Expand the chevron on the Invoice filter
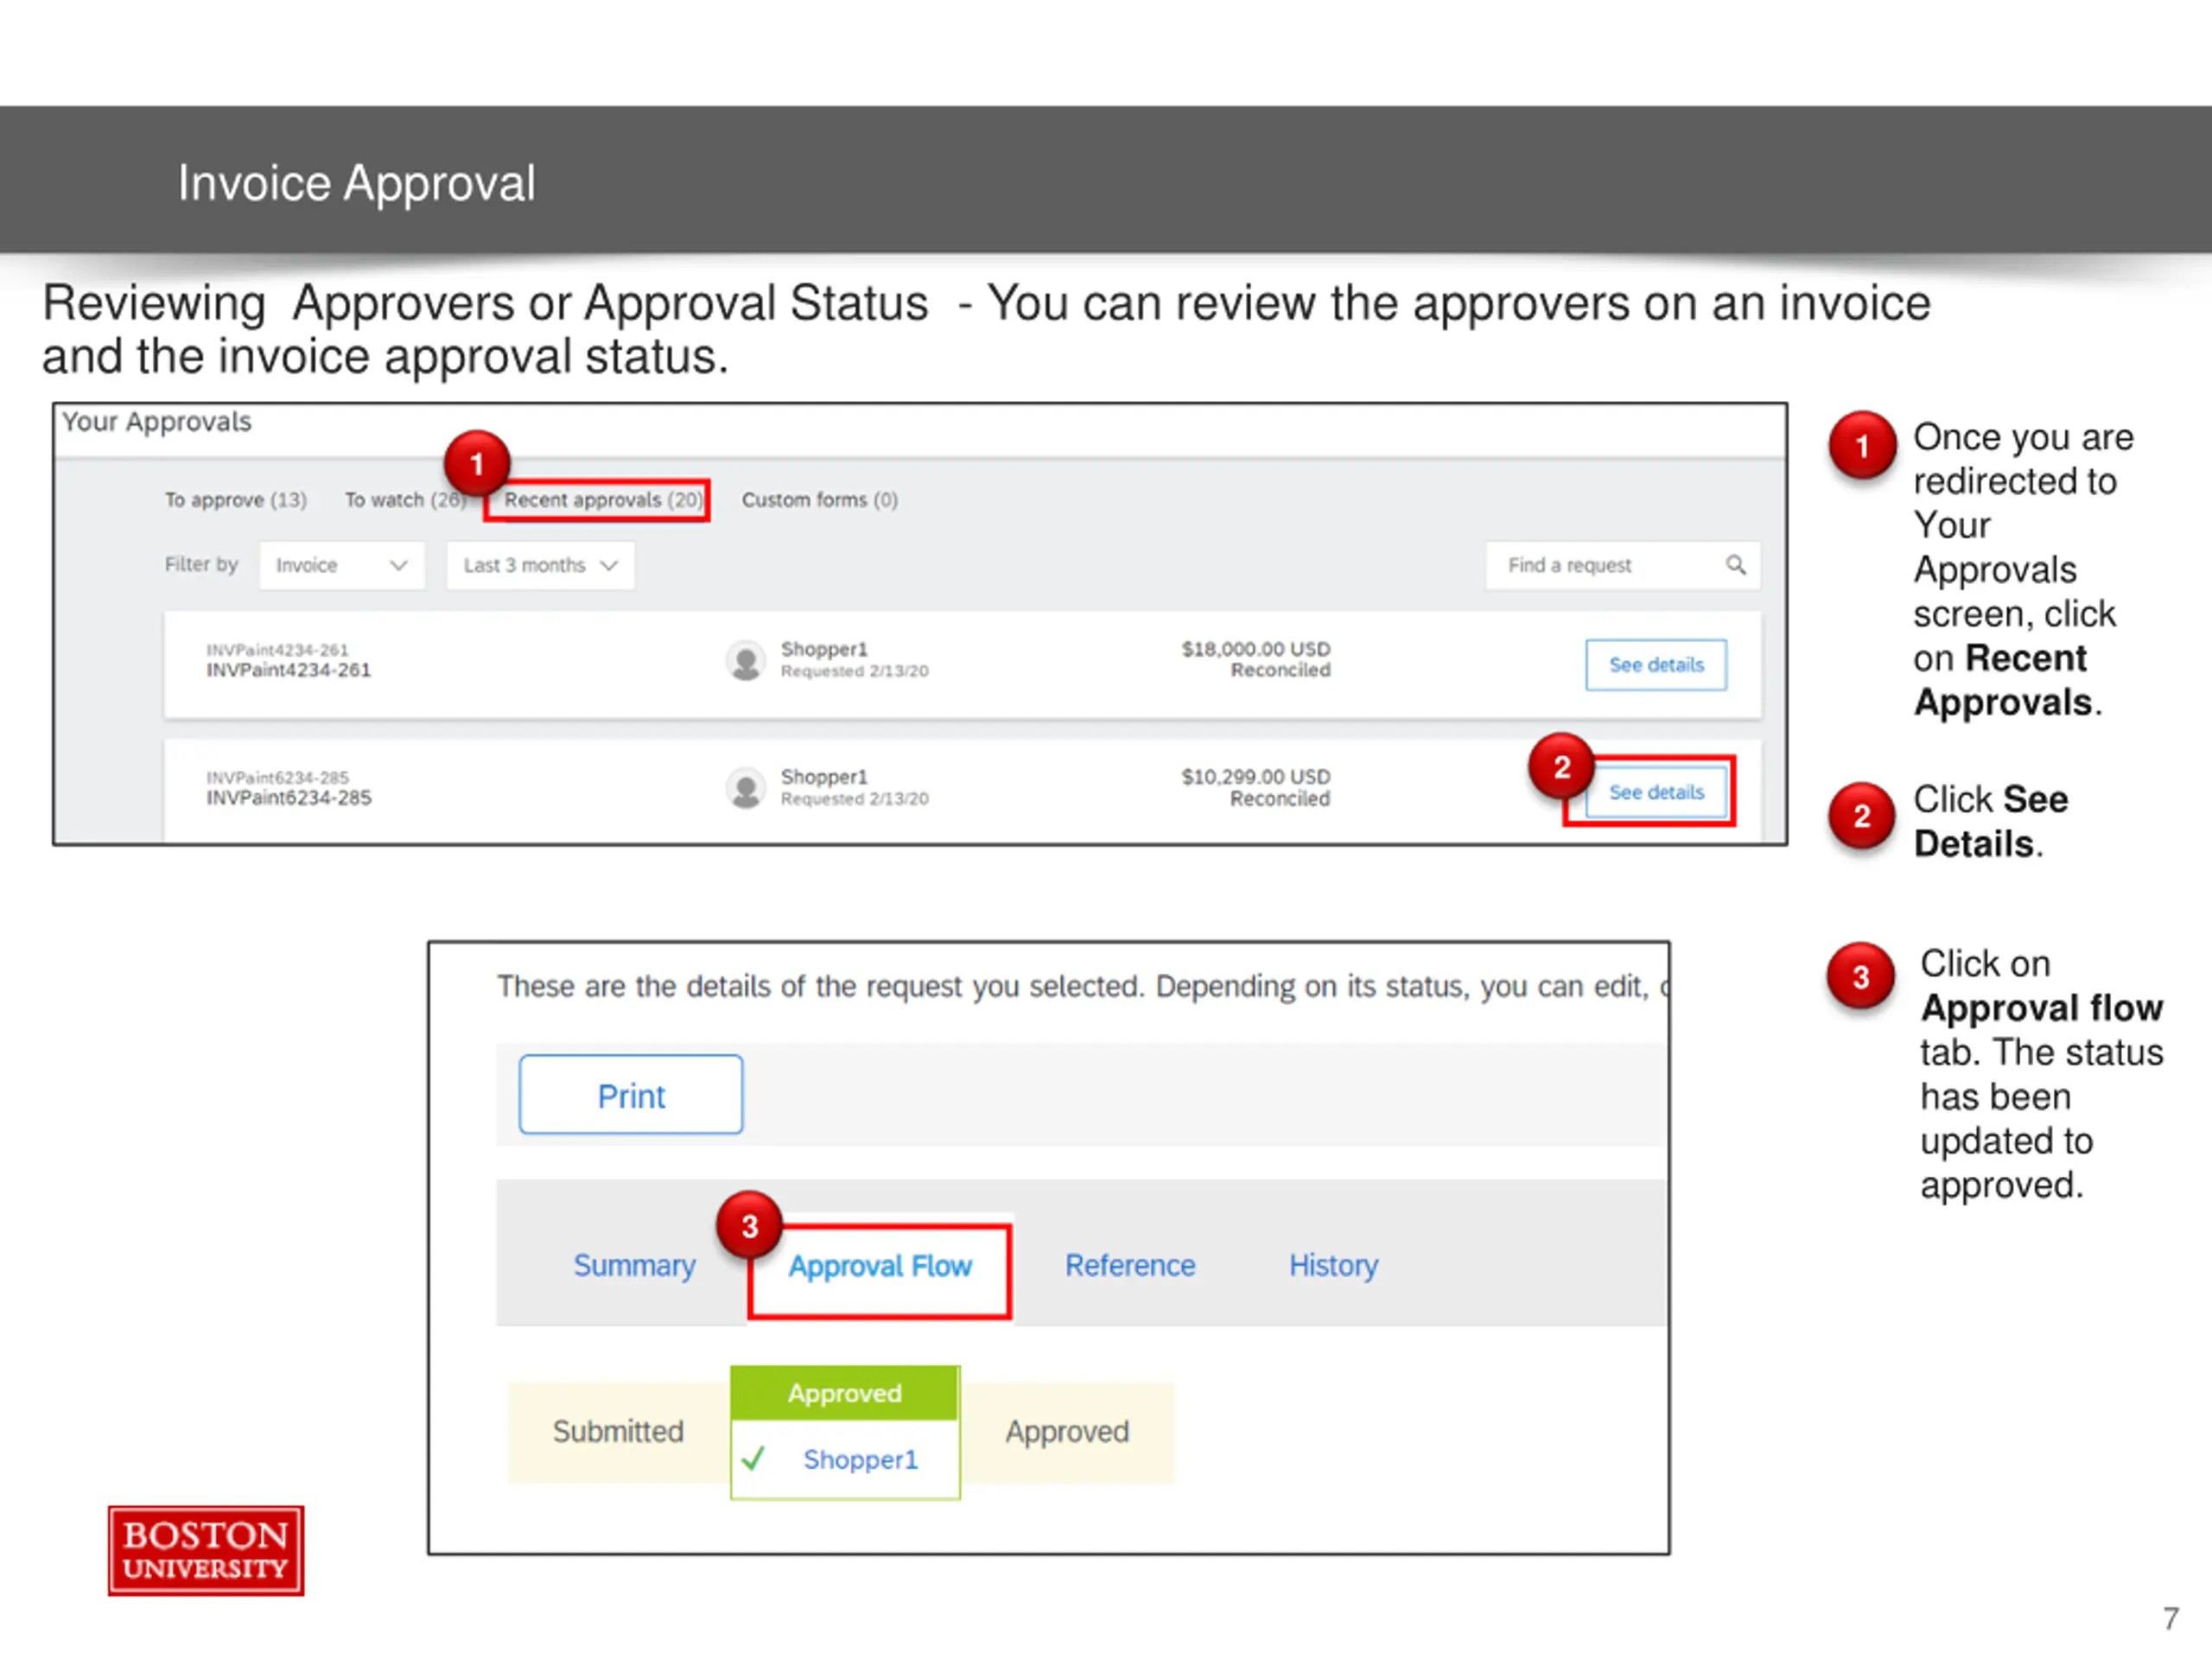The width and height of the screenshot is (2212, 1659). (x=399, y=565)
